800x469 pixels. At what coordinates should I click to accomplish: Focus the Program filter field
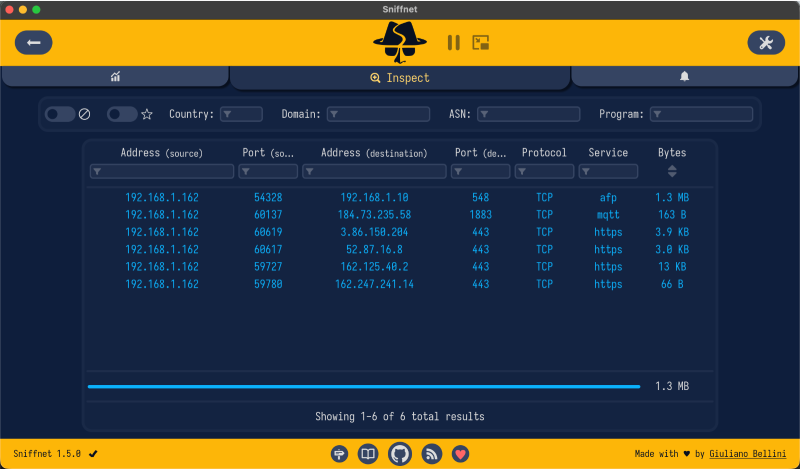[x=702, y=114]
